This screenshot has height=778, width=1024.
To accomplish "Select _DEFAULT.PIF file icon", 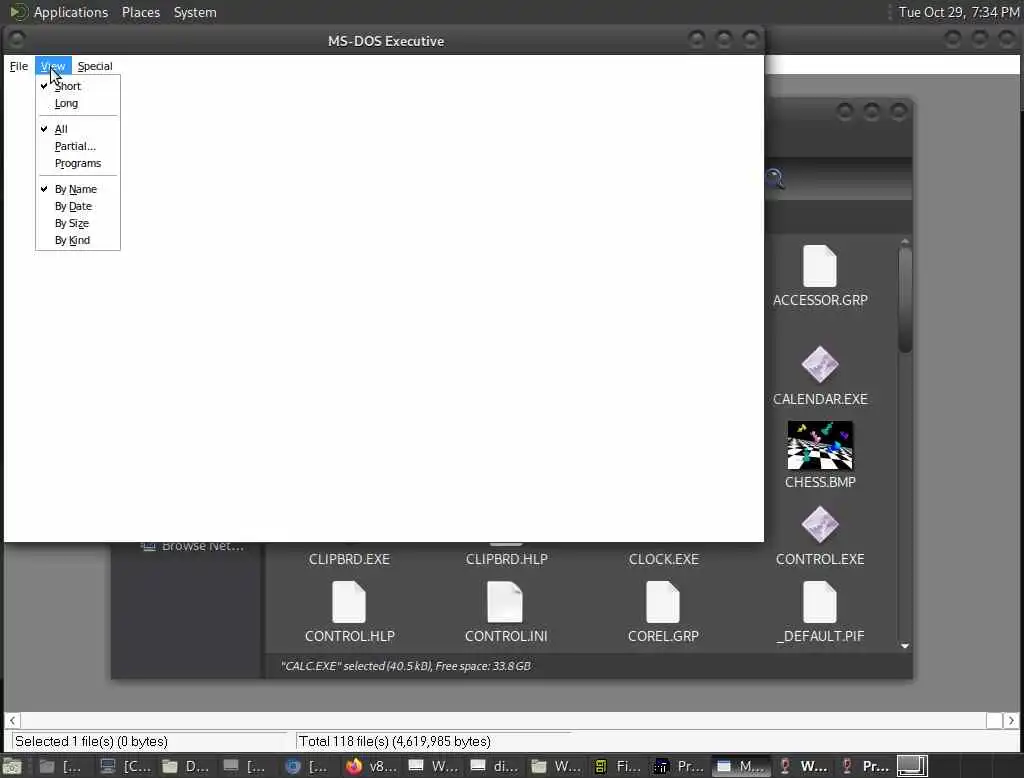I will point(820,602).
